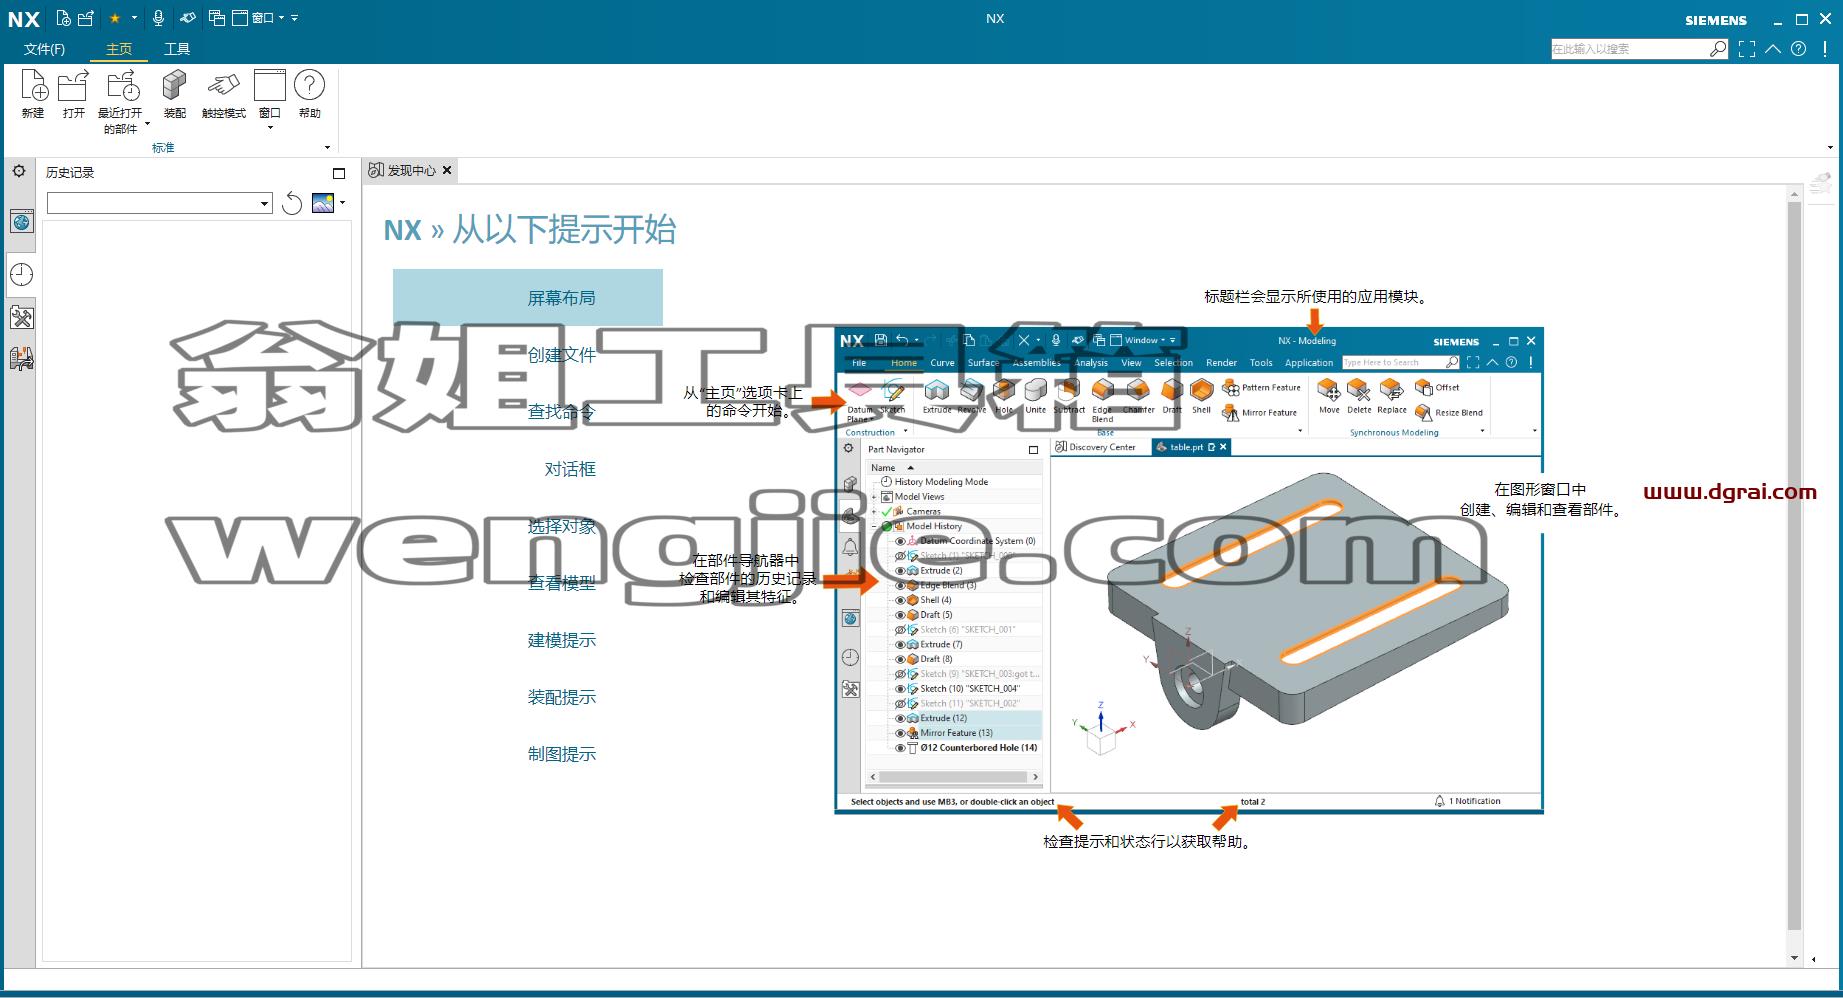This screenshot has height=998, width=1843.
Task: Click the landscape picture palette icon
Action: click(323, 203)
